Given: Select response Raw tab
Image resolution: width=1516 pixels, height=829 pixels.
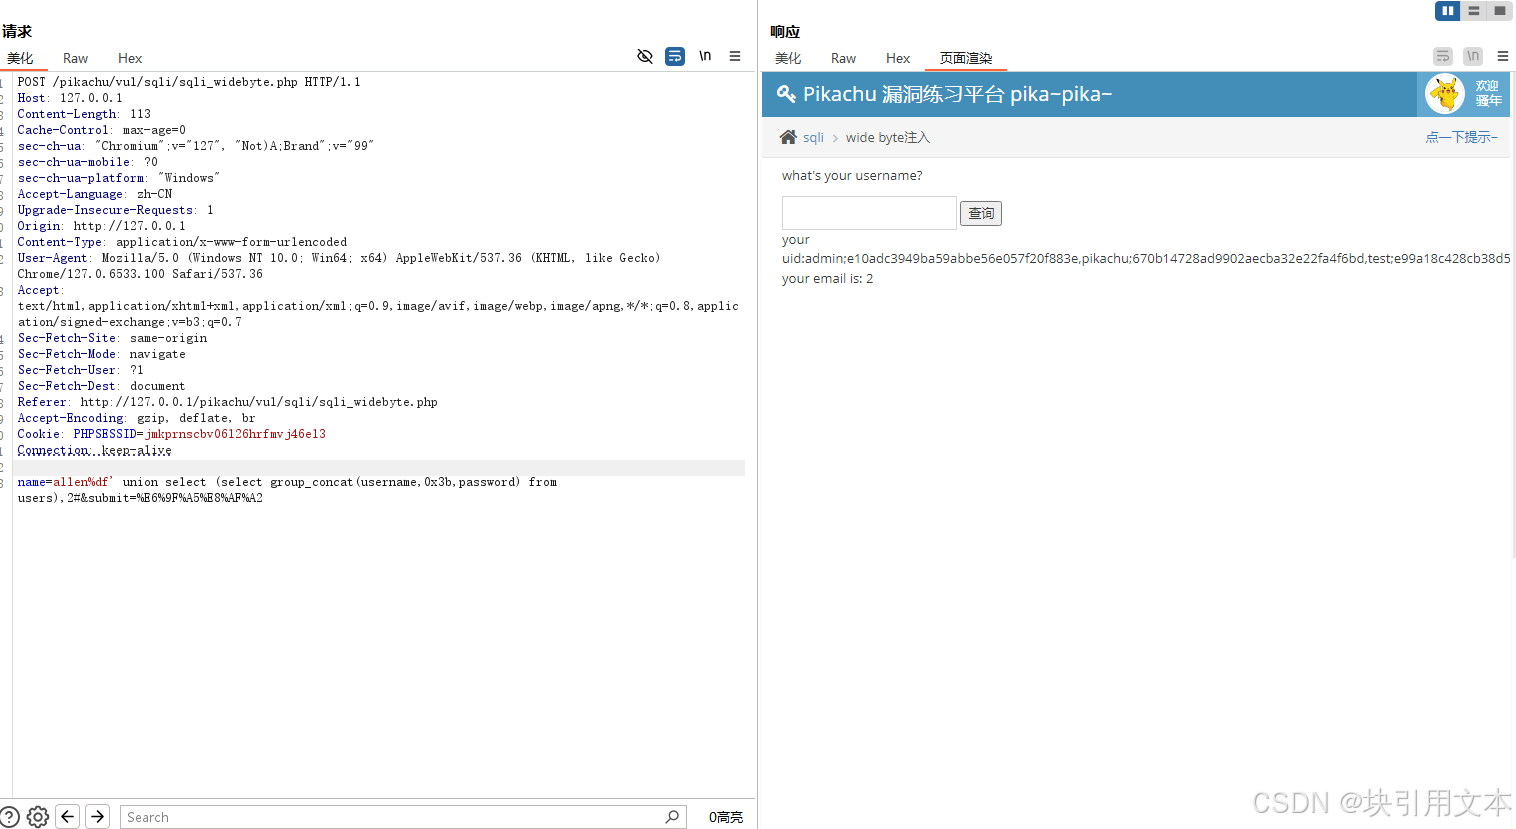Looking at the screenshot, I should [x=843, y=58].
